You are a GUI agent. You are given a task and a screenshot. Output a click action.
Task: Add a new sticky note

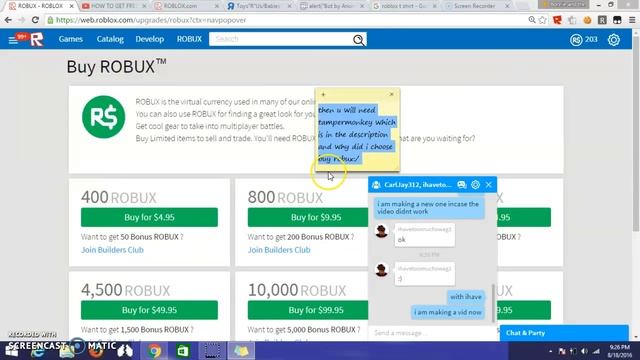[323, 94]
